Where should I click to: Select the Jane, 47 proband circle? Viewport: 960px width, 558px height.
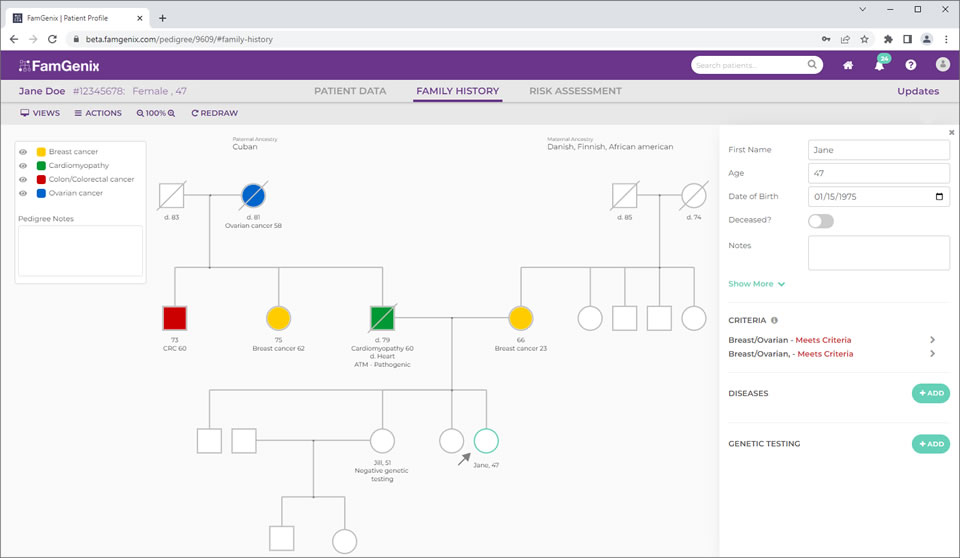tap(486, 441)
